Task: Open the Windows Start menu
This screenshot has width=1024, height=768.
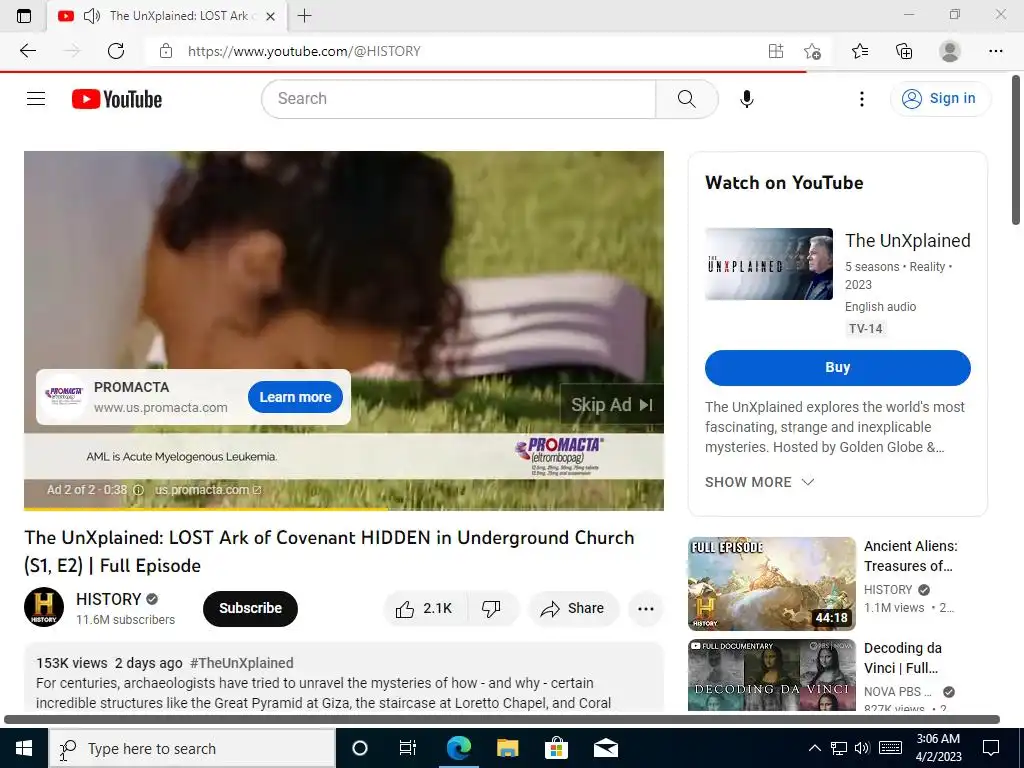Action: pyautogui.click(x=24, y=748)
